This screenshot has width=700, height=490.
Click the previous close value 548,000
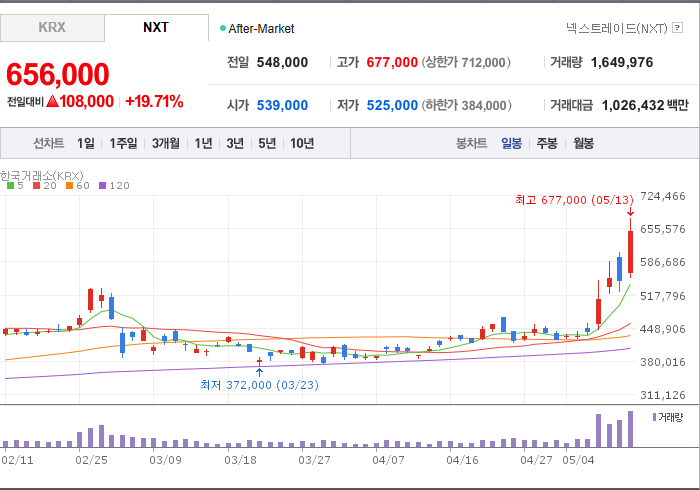click(x=282, y=62)
